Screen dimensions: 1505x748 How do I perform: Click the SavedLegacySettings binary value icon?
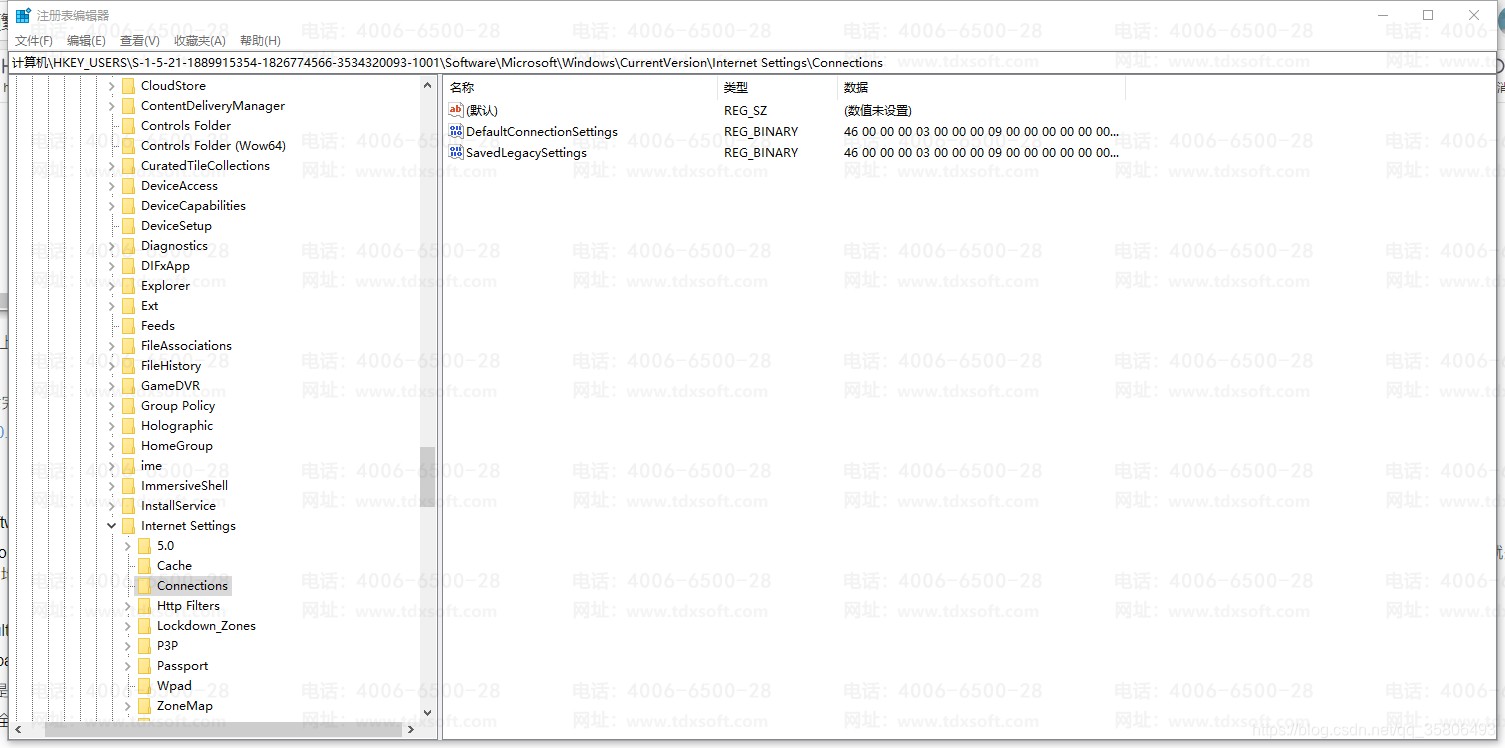tap(456, 153)
